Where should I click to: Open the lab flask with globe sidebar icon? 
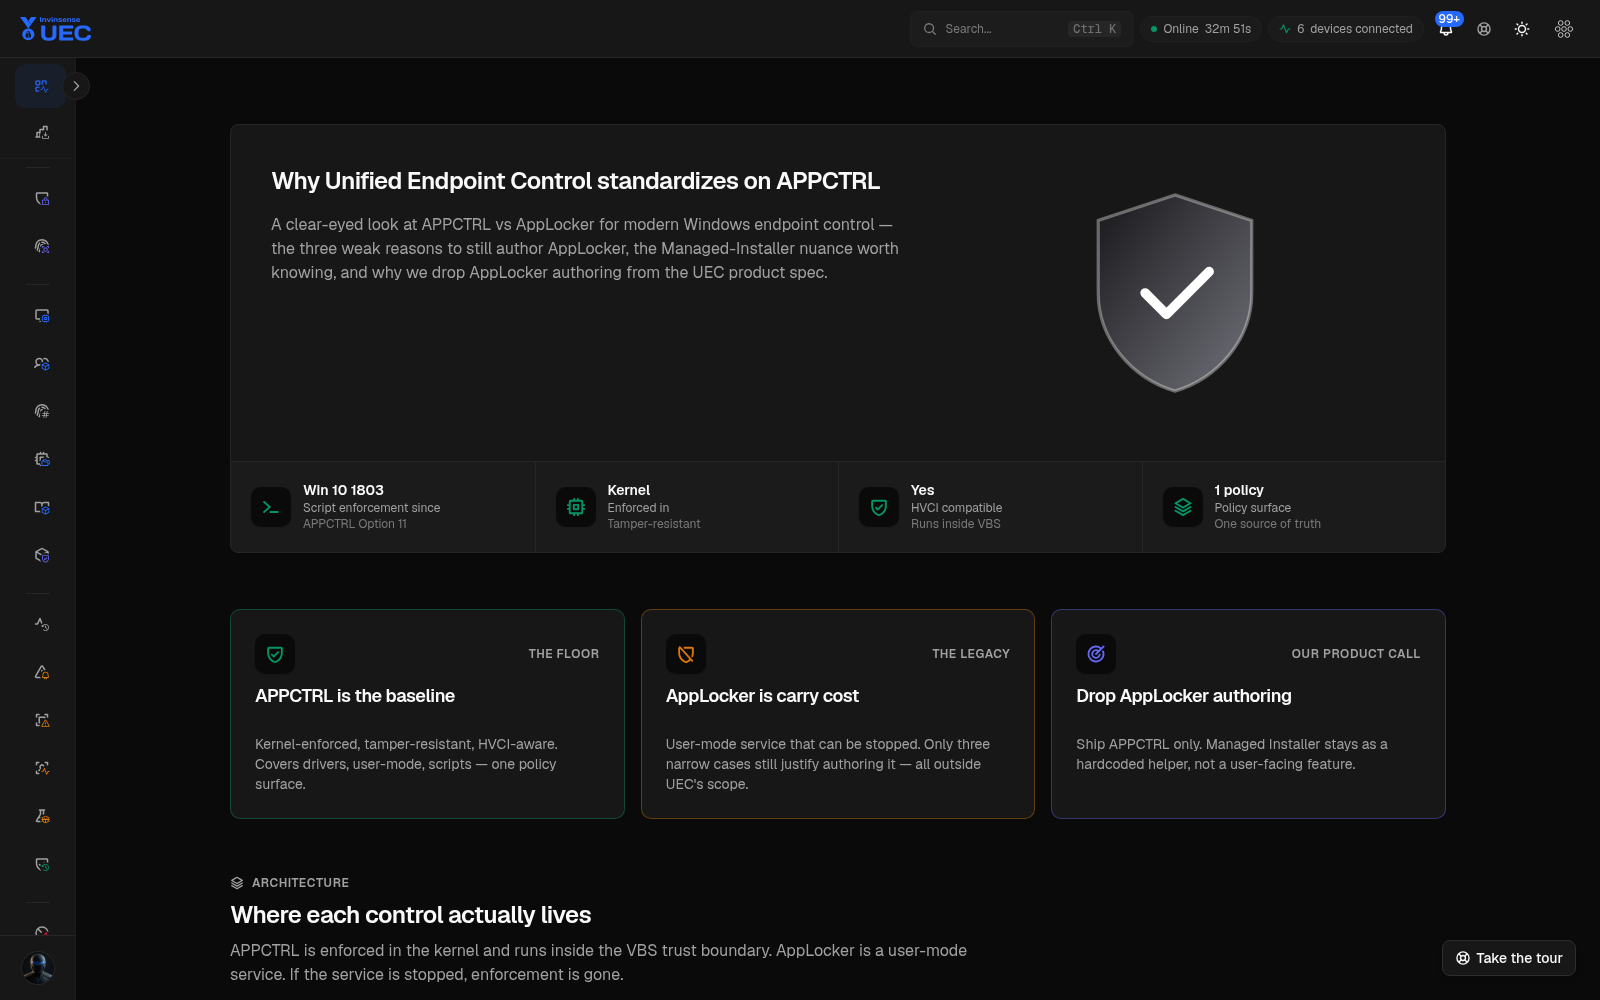(x=41, y=816)
